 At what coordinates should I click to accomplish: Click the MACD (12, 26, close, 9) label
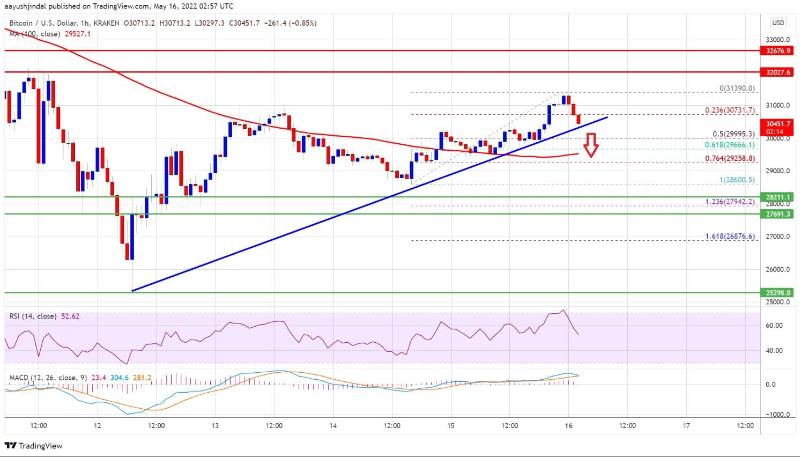point(48,378)
